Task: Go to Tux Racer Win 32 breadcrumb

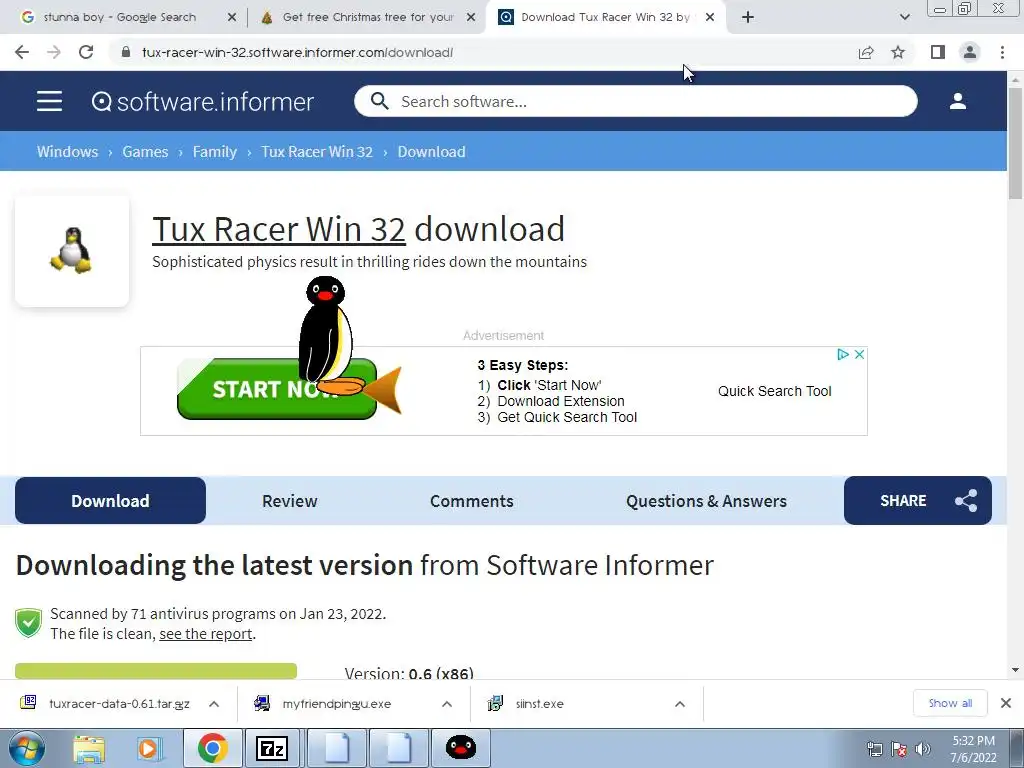Action: [x=317, y=152]
